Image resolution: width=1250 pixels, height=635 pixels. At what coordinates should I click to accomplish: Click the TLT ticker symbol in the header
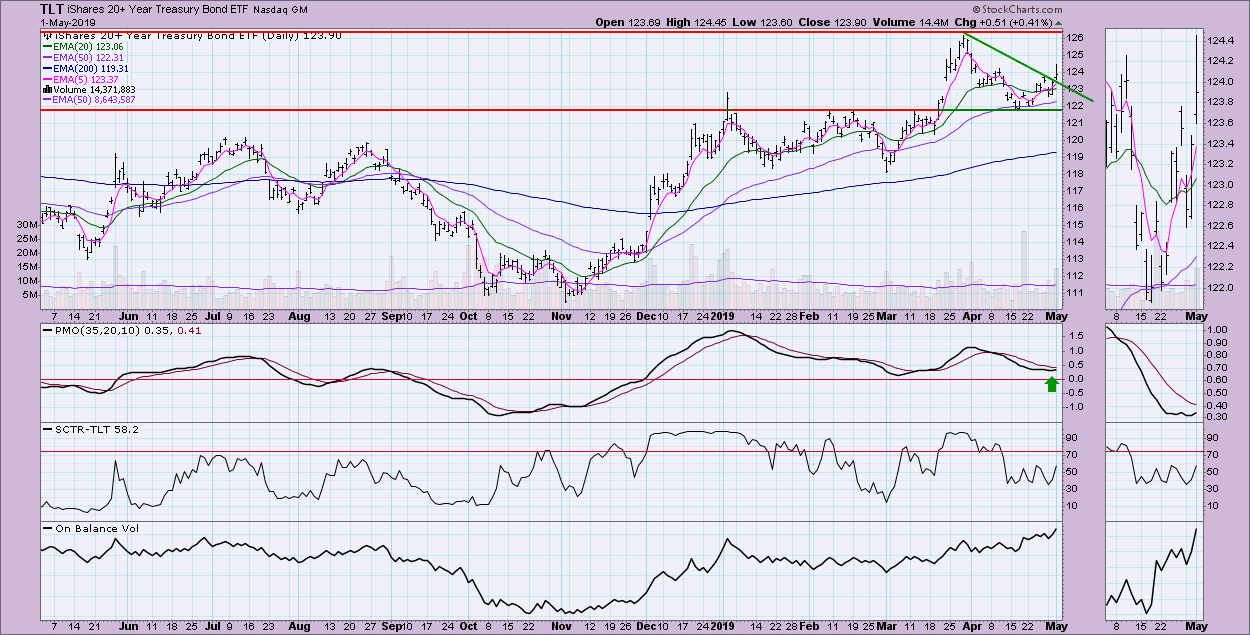tap(54, 9)
